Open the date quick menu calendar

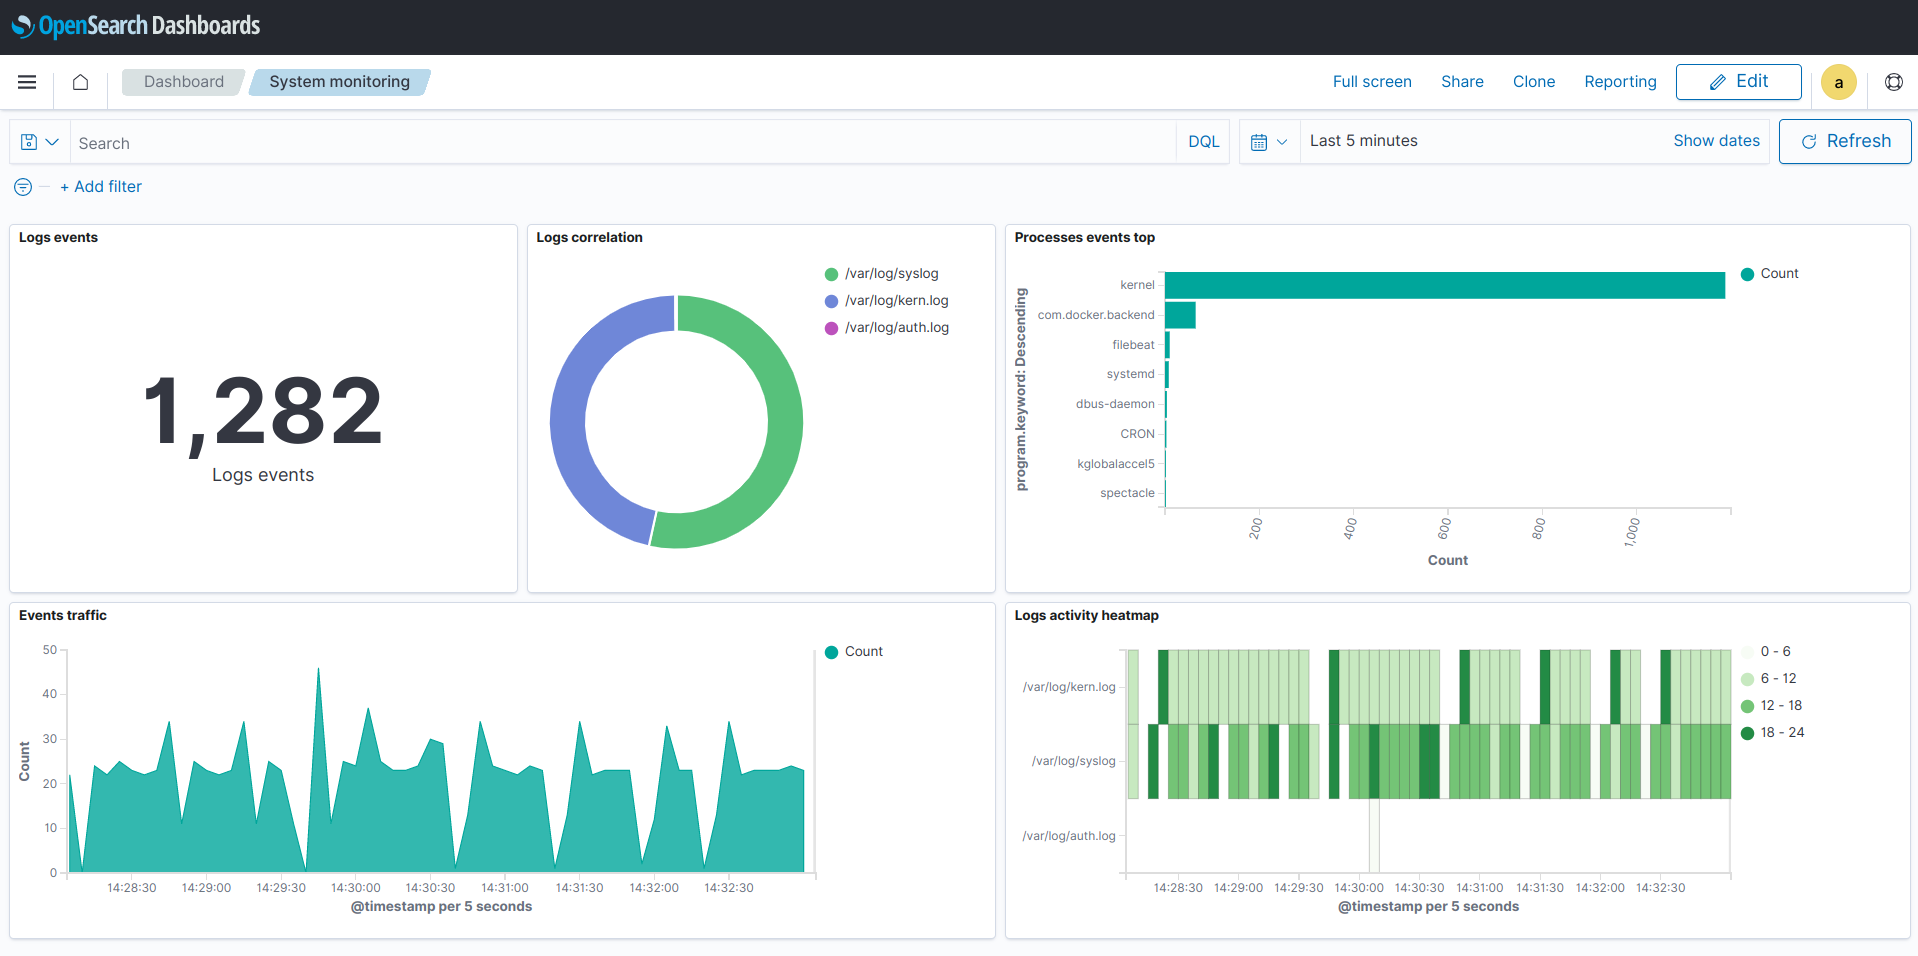(1269, 142)
